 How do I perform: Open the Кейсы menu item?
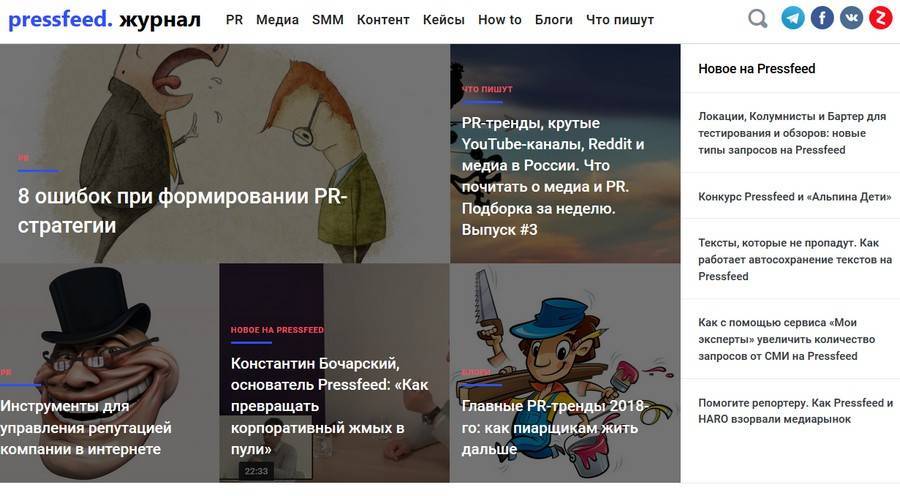click(444, 20)
